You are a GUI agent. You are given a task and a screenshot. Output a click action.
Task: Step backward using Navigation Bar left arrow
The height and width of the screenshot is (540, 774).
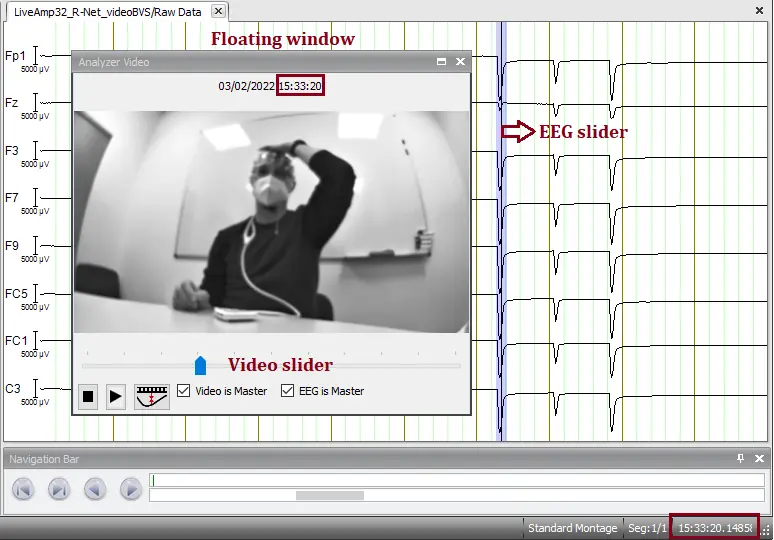(95, 489)
